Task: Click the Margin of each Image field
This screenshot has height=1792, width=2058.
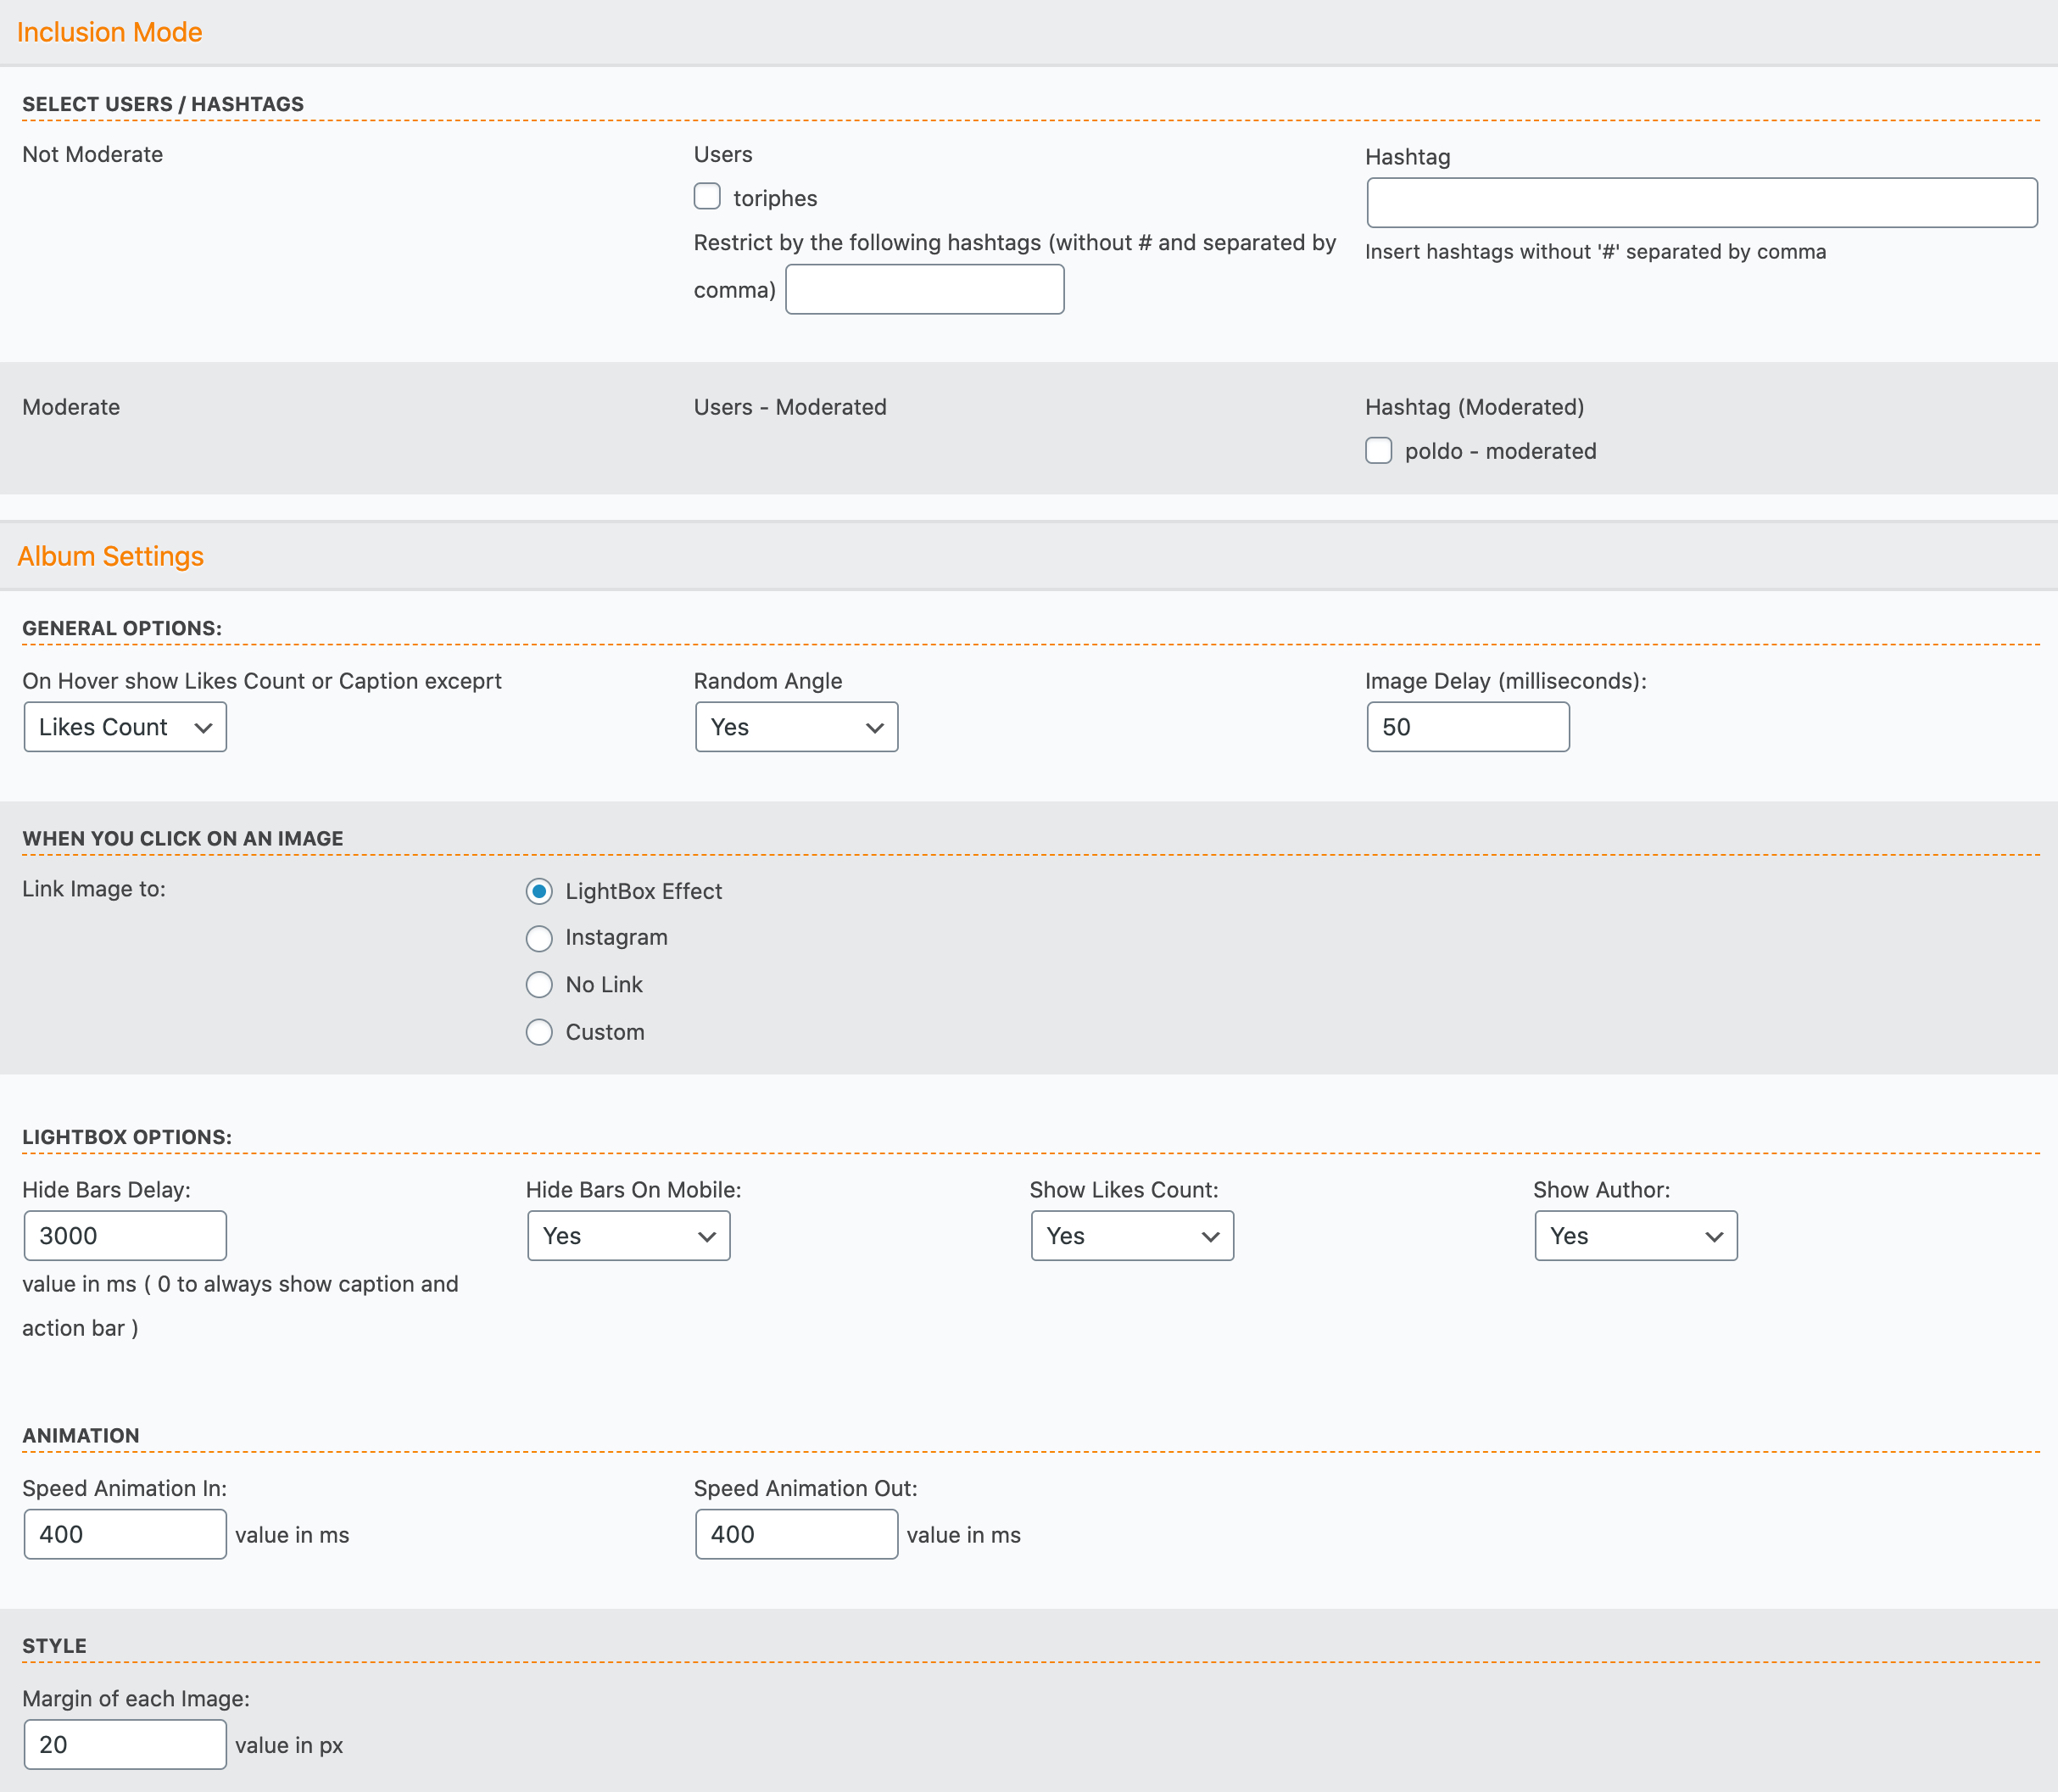Action: point(125,1744)
